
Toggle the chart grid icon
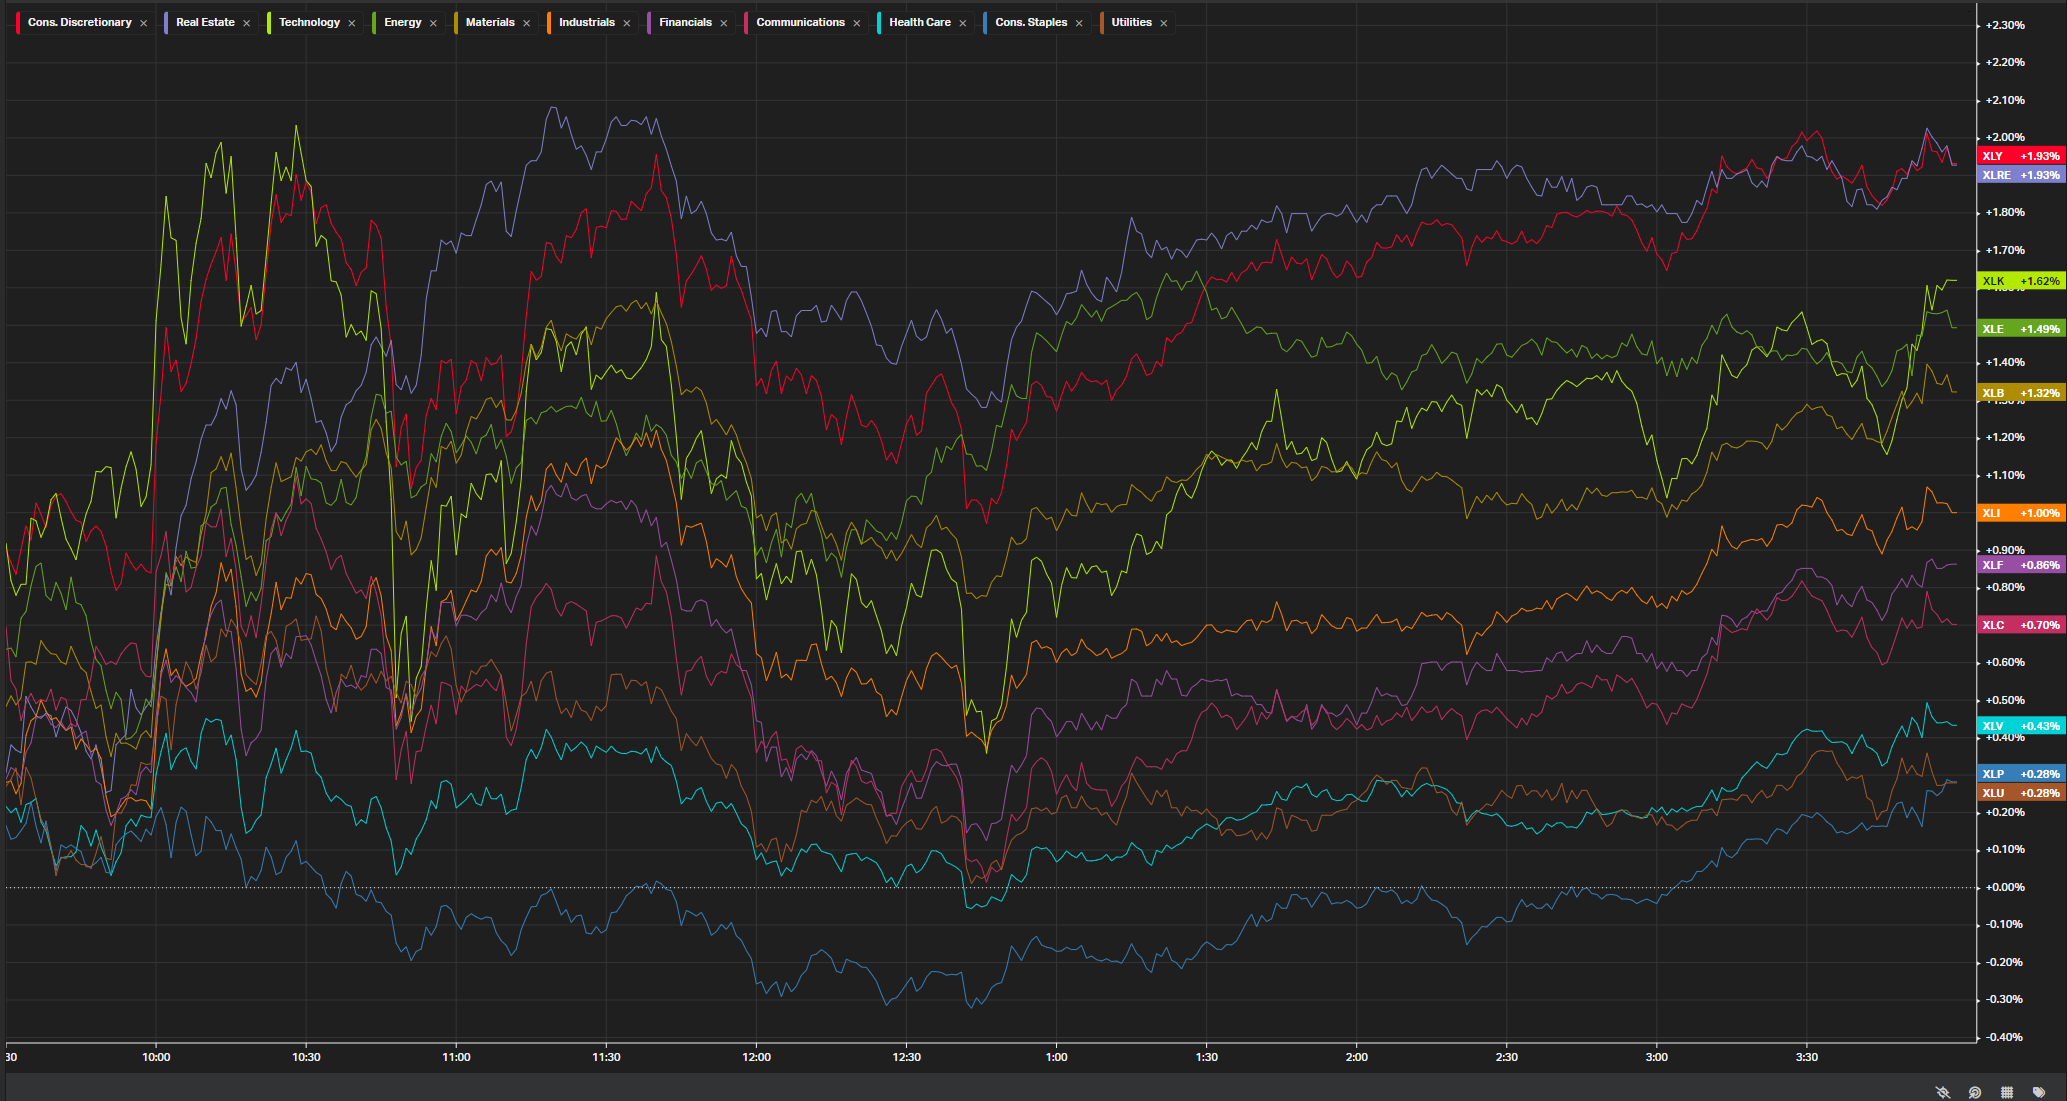pos(2006,1092)
